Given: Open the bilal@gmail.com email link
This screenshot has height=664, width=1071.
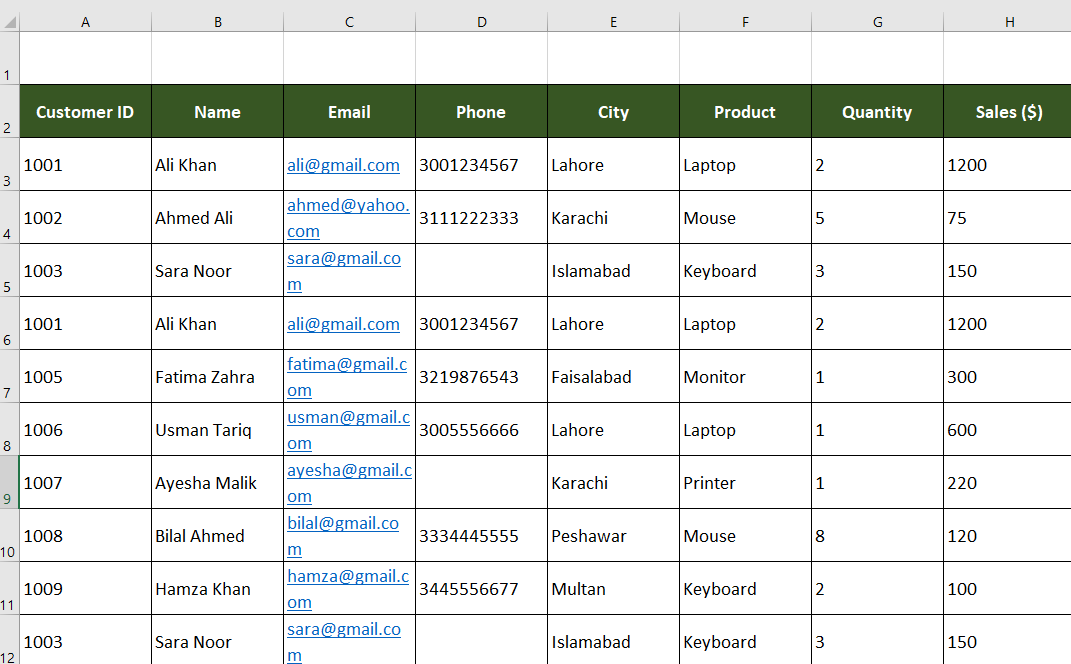Looking at the screenshot, I should [342, 536].
